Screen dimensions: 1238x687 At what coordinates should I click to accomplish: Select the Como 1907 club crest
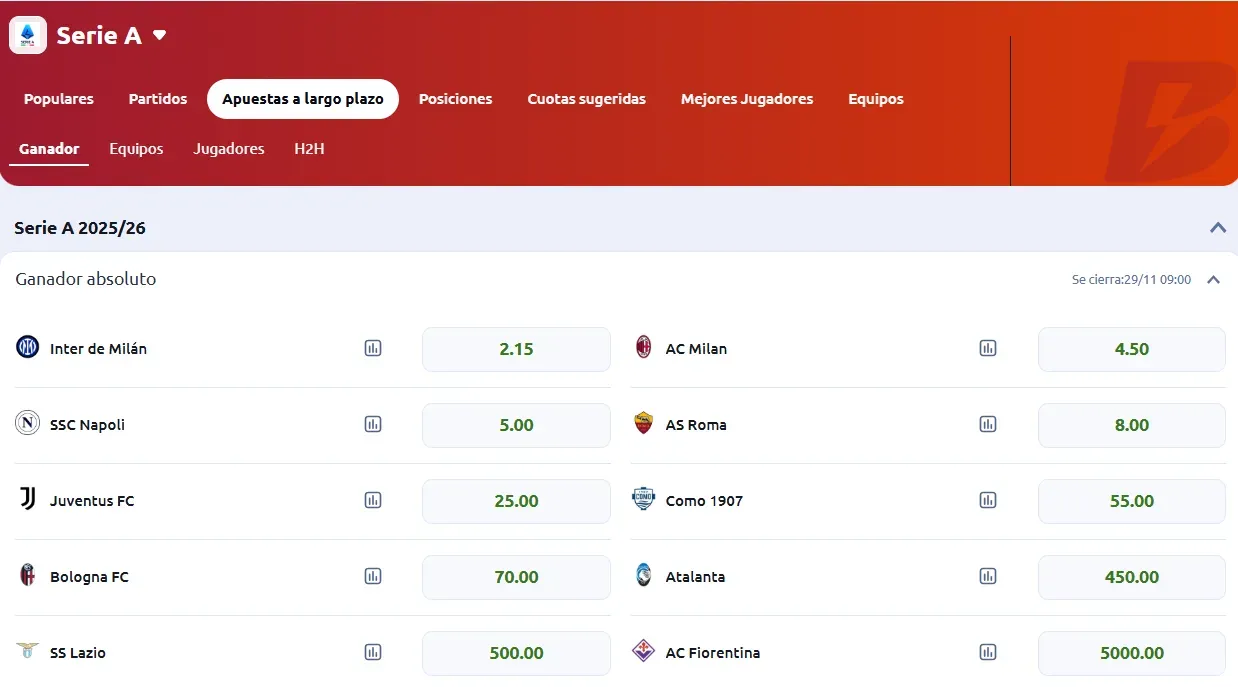tap(642, 500)
